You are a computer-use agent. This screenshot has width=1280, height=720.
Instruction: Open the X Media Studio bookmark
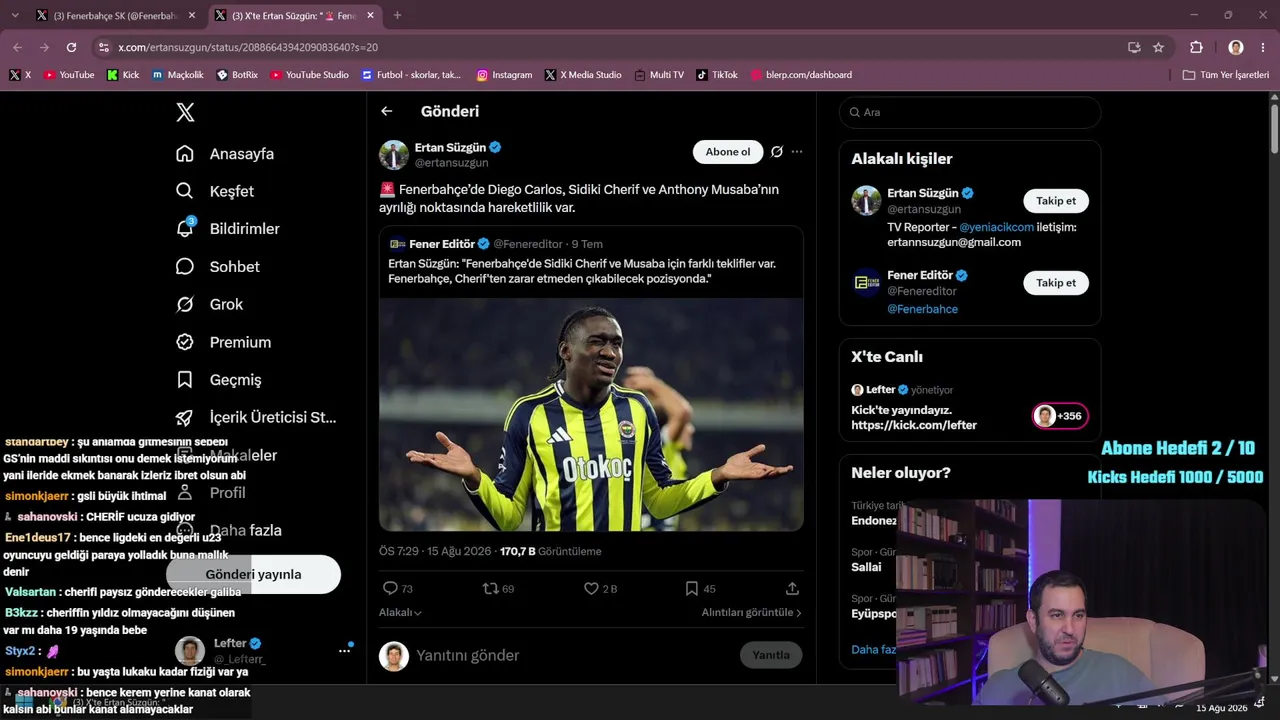coord(583,75)
